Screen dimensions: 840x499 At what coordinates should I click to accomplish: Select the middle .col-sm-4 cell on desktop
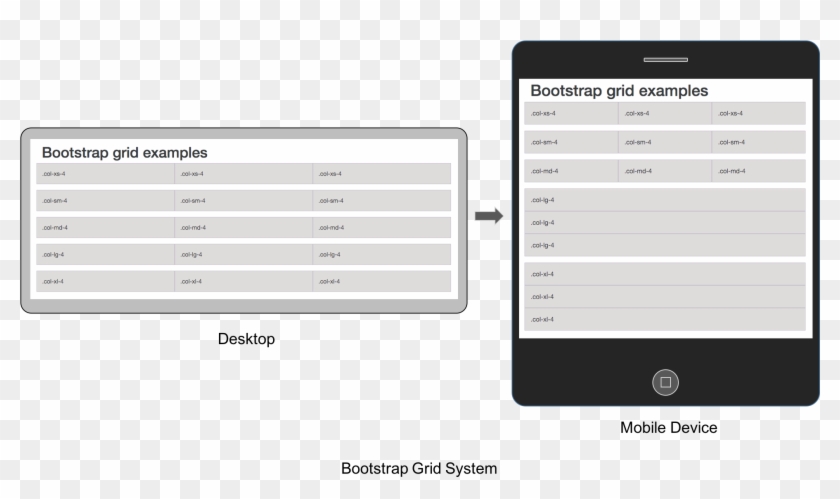tap(243, 201)
